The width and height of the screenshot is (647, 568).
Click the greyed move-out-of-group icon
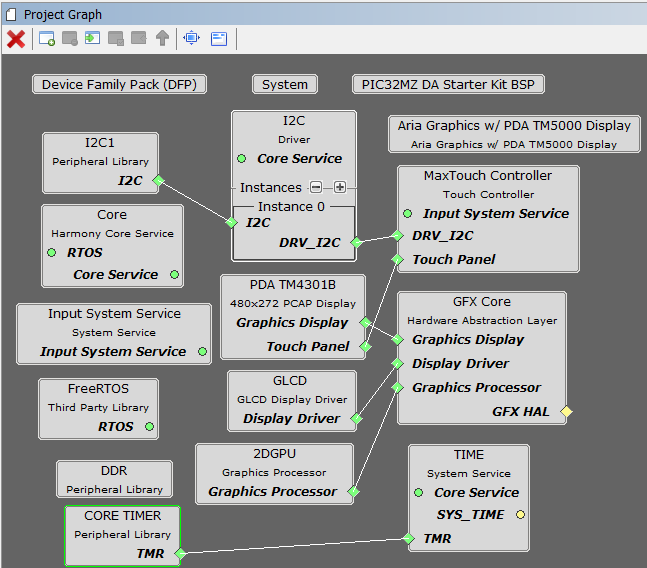pos(139,38)
